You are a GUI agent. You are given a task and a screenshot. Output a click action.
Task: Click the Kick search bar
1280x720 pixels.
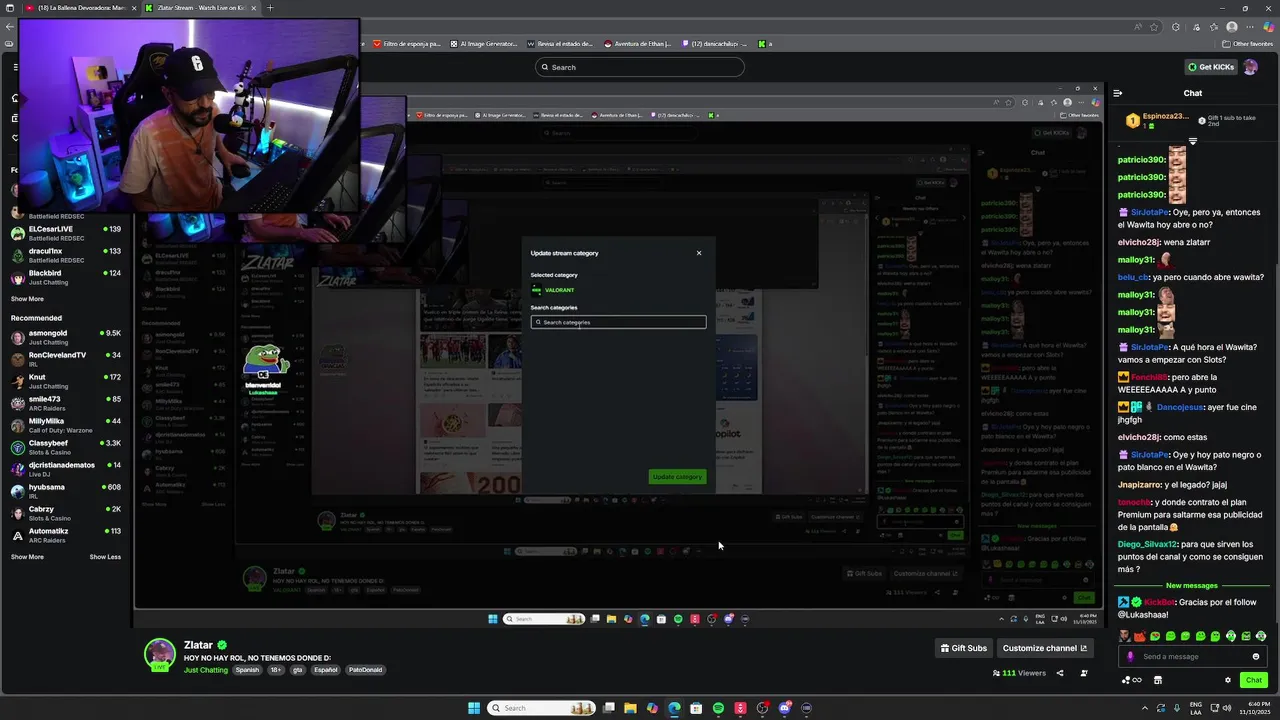coord(640,67)
